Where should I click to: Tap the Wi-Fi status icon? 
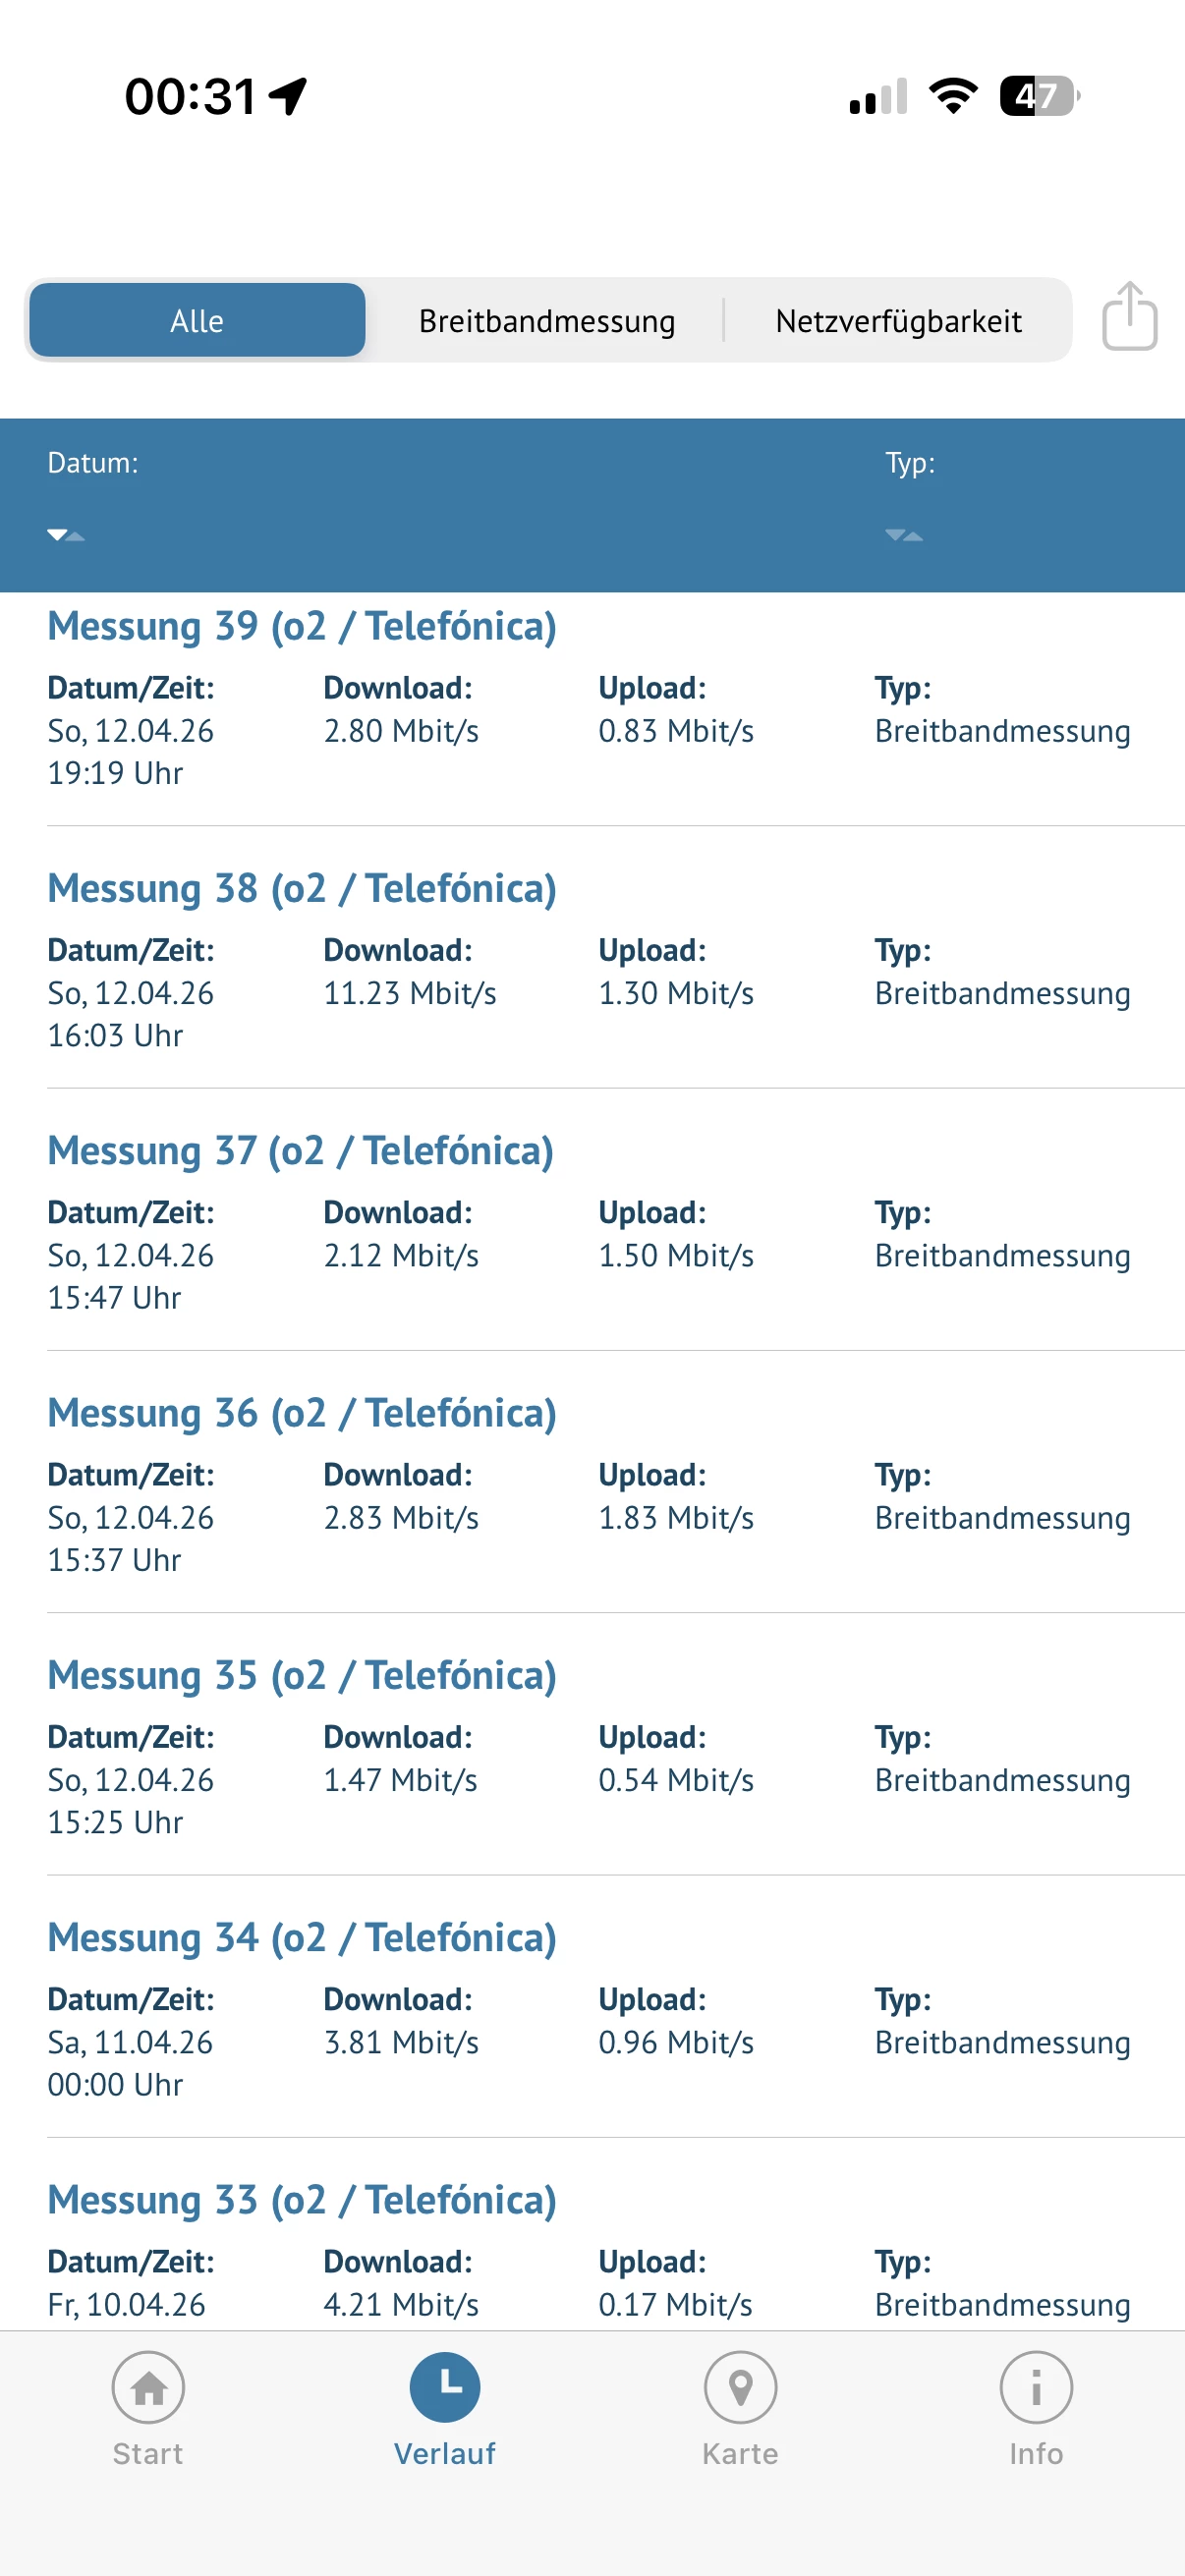(x=953, y=96)
